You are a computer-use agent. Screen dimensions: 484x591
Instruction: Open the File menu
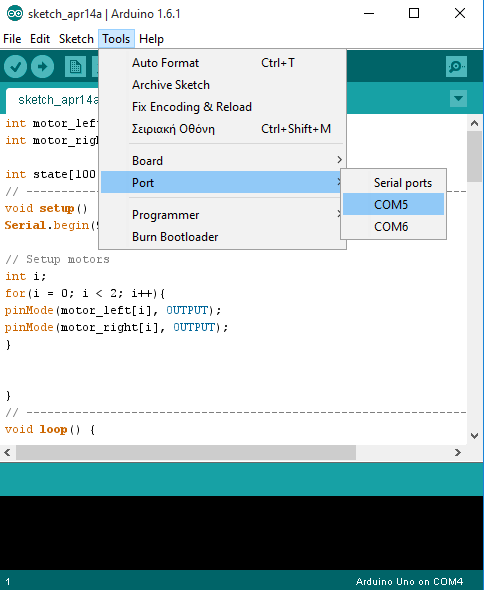pos(12,39)
